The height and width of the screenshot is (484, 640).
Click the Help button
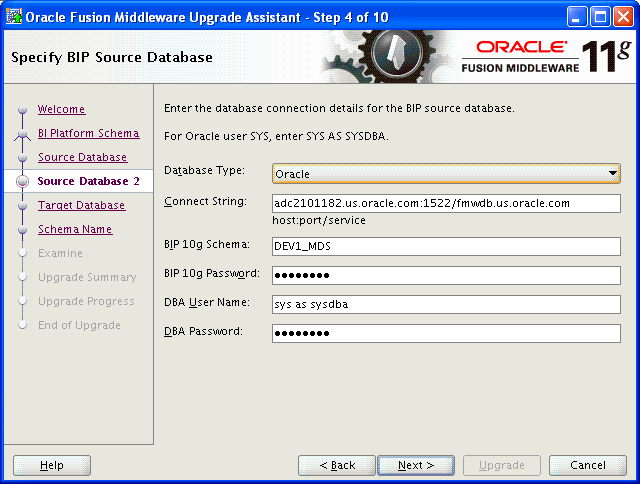(52, 465)
